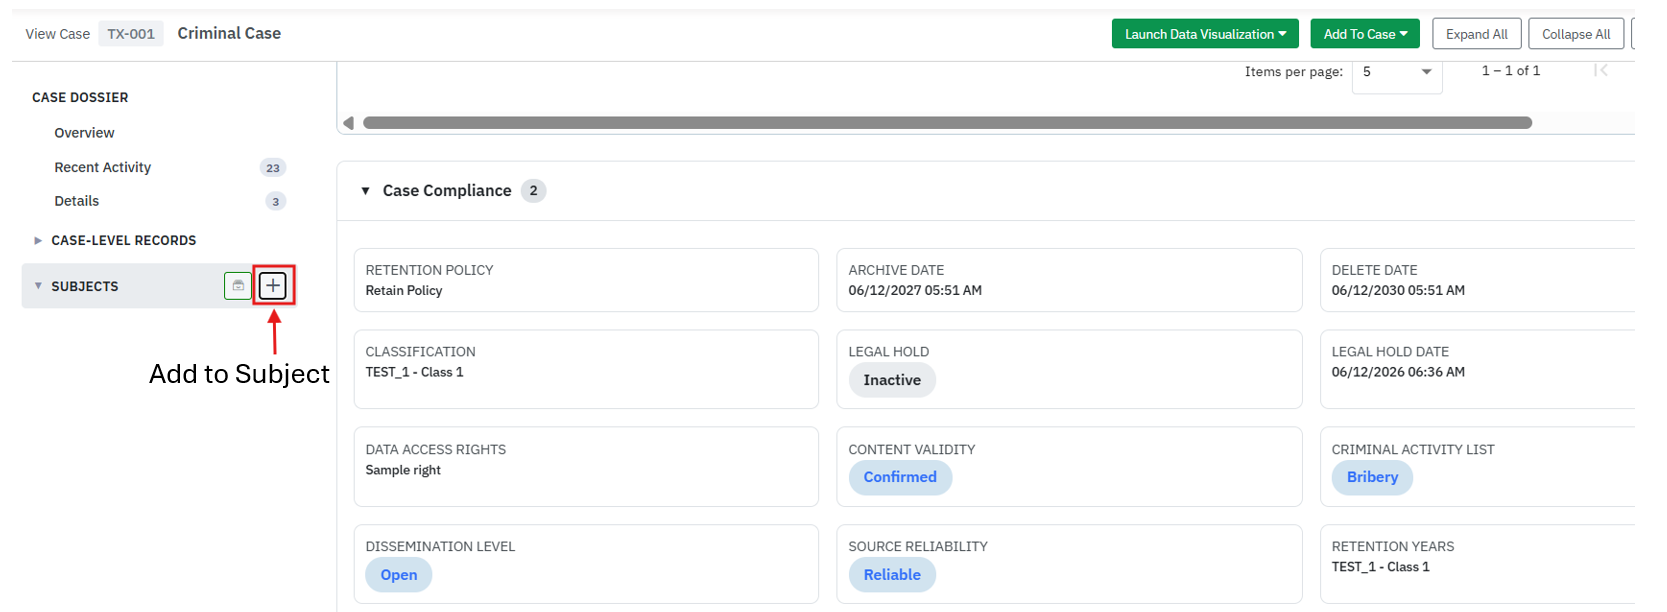Click the Confirmed content validity chip

(x=900, y=477)
